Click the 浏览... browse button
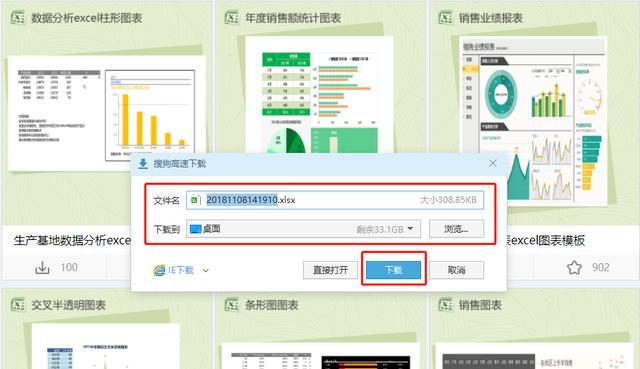This screenshot has height=369, width=640. coord(456,229)
